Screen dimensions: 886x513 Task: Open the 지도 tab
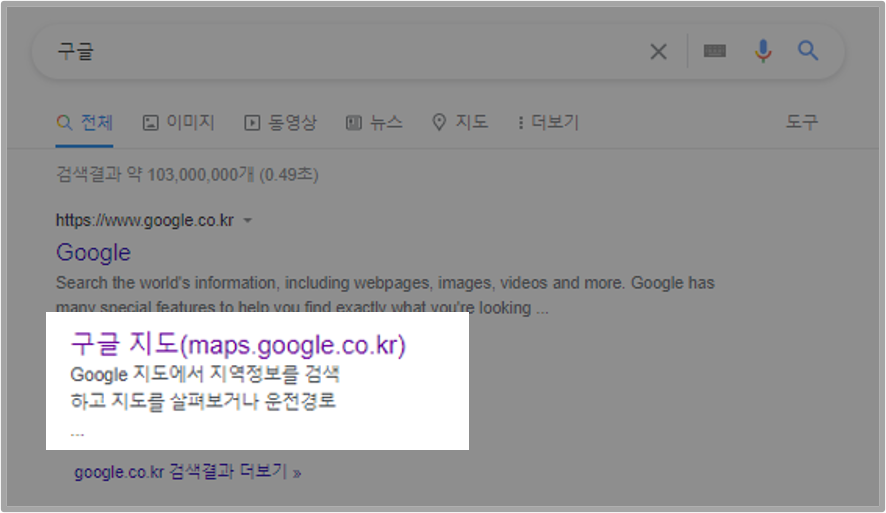[460, 122]
